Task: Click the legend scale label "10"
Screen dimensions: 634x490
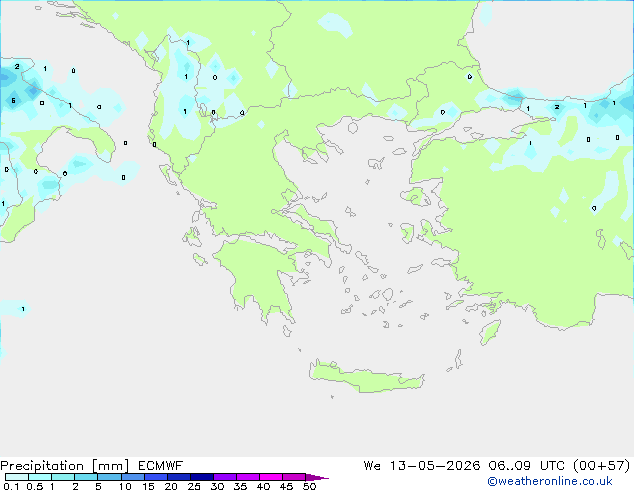Action: (125, 486)
